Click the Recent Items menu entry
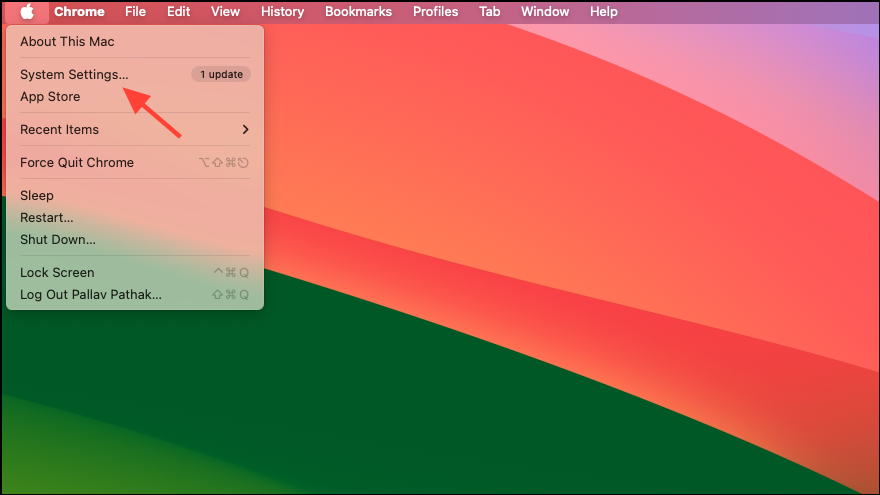This screenshot has width=880, height=495. tap(135, 130)
